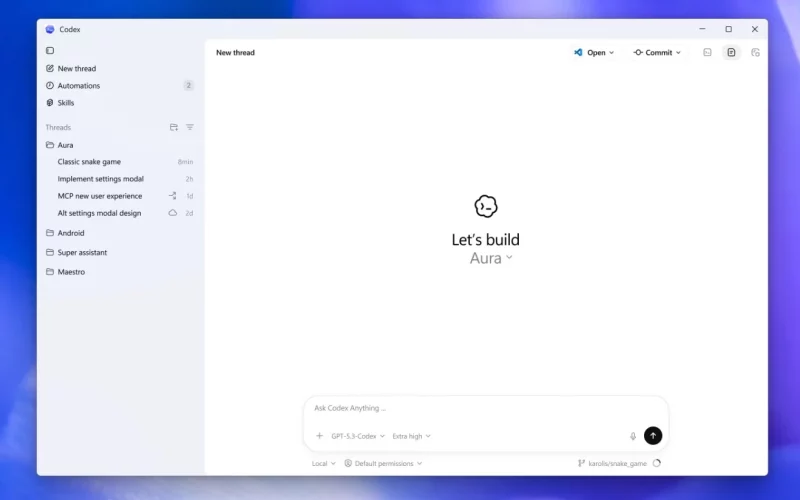Open the GPT-5.3-Codex model dropdown
This screenshot has height=500, width=800.
point(358,436)
